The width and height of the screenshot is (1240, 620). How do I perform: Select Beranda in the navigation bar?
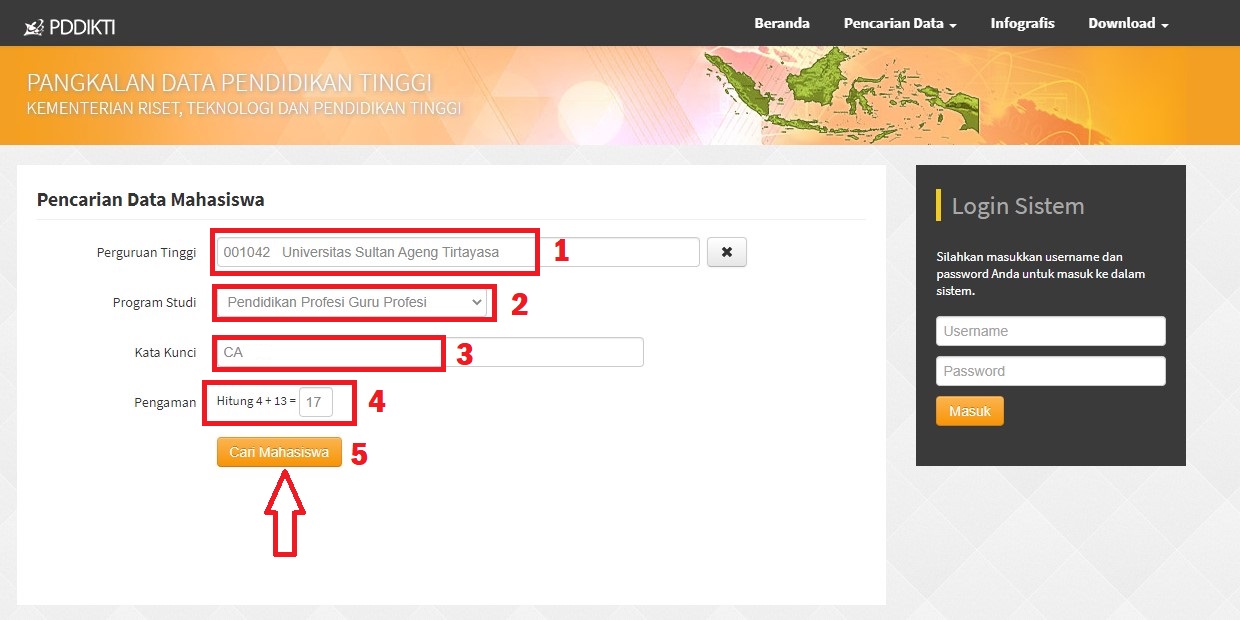click(782, 22)
